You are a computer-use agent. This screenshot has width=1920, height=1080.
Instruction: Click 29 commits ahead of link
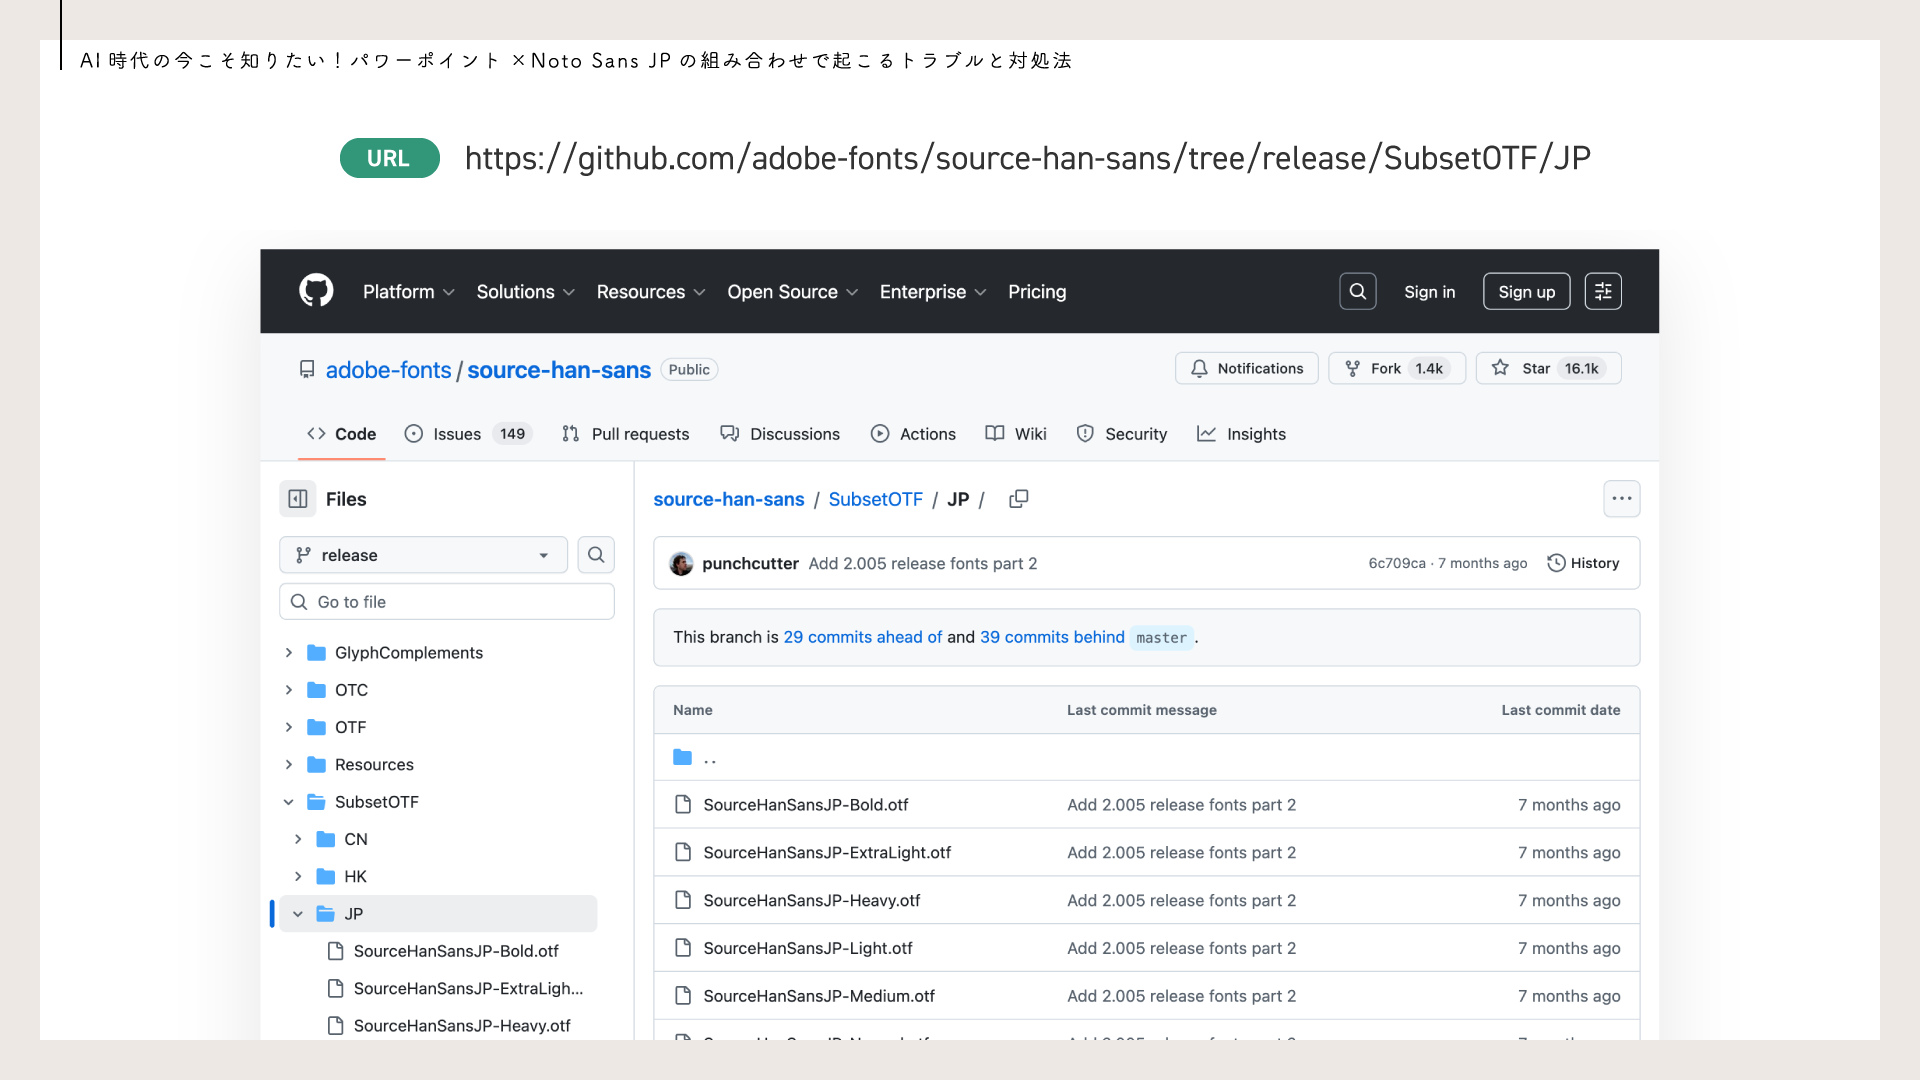tap(862, 637)
